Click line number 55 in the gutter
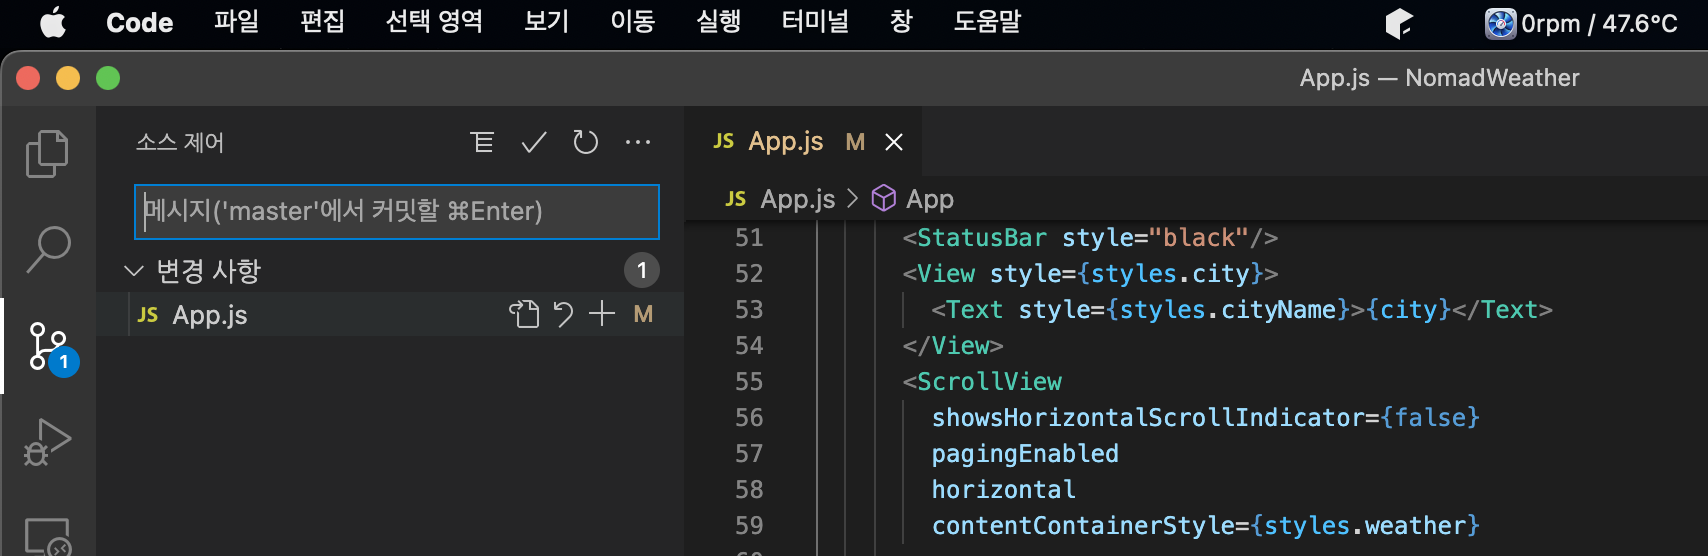 [x=749, y=381]
